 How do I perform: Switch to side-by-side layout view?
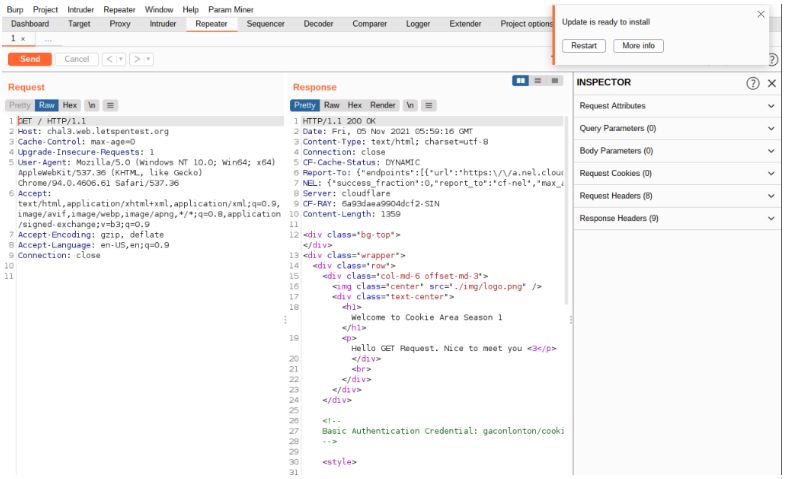coord(520,80)
